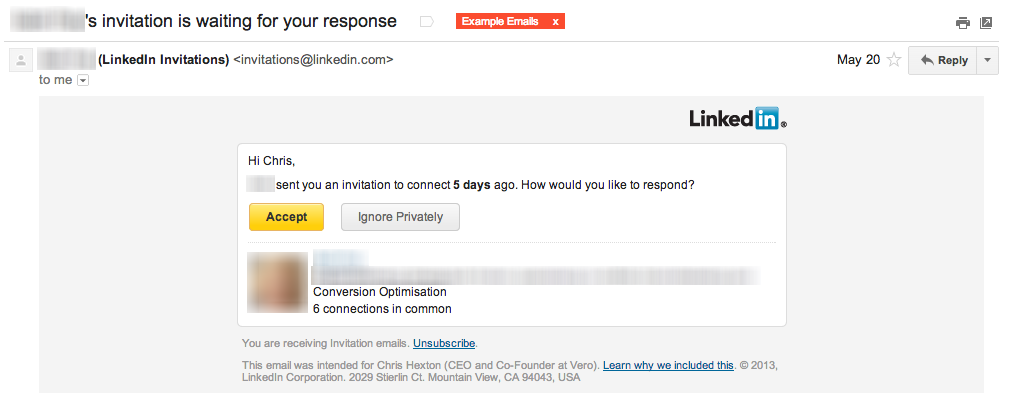Click the "(LinkedIn Invitations)" sender name
Image resolution: width=1011 pixels, height=407 pixels.
tap(164, 60)
